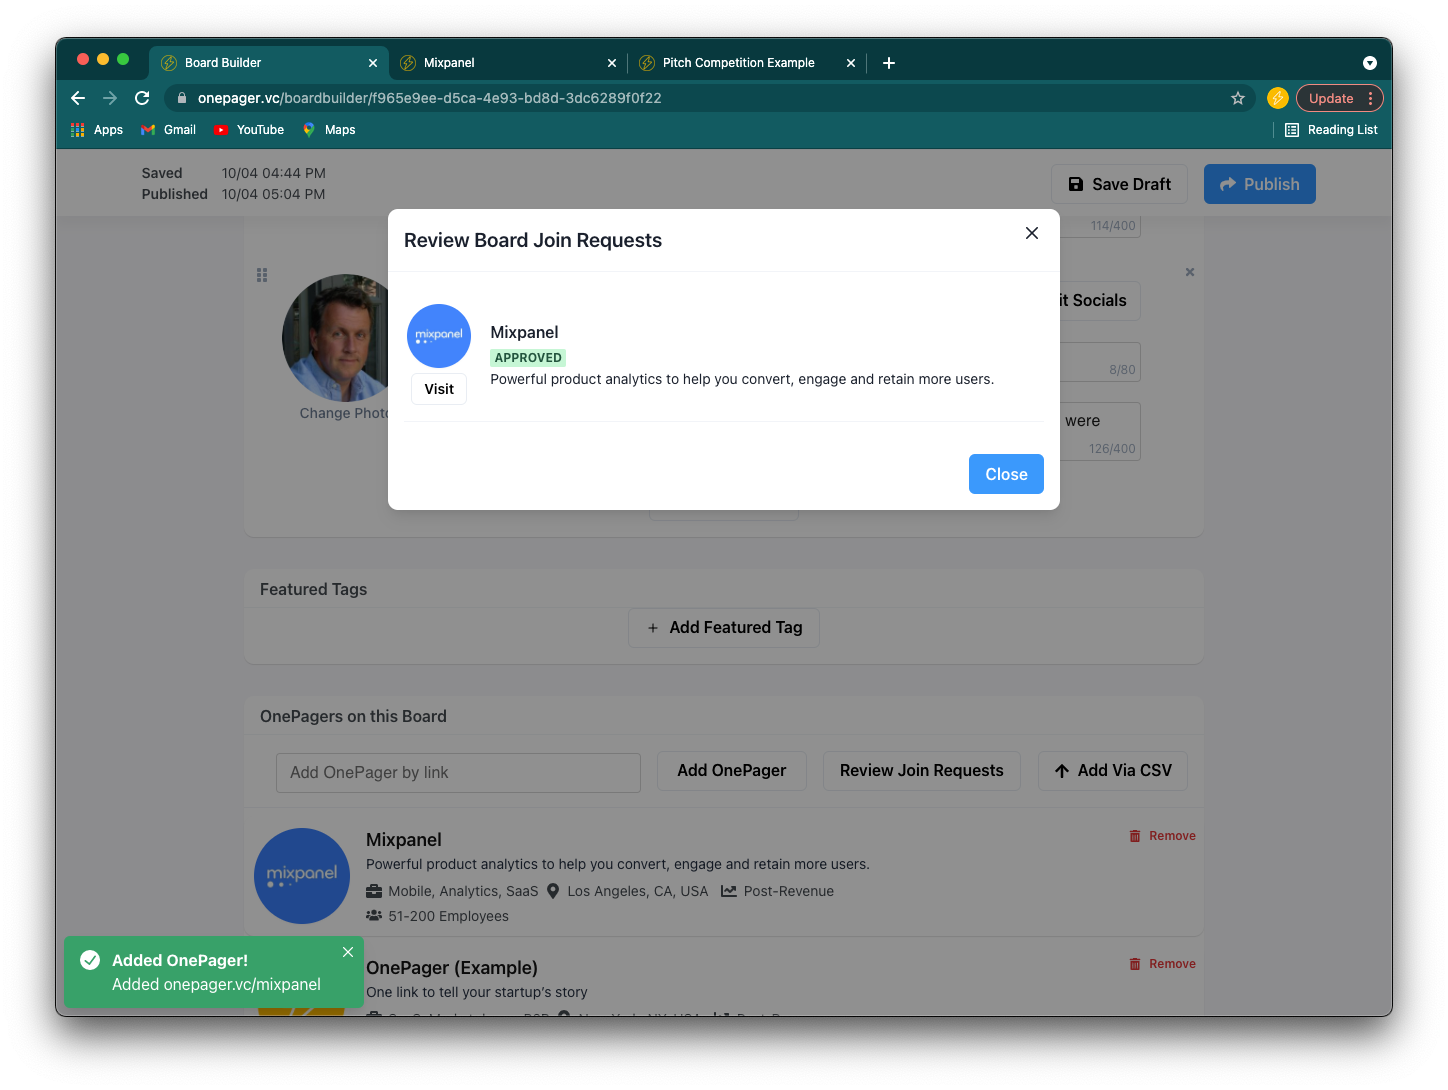The image size is (1448, 1090).
Task: Click Mobile, Analytics, SaaS industry text
Action: (463, 891)
